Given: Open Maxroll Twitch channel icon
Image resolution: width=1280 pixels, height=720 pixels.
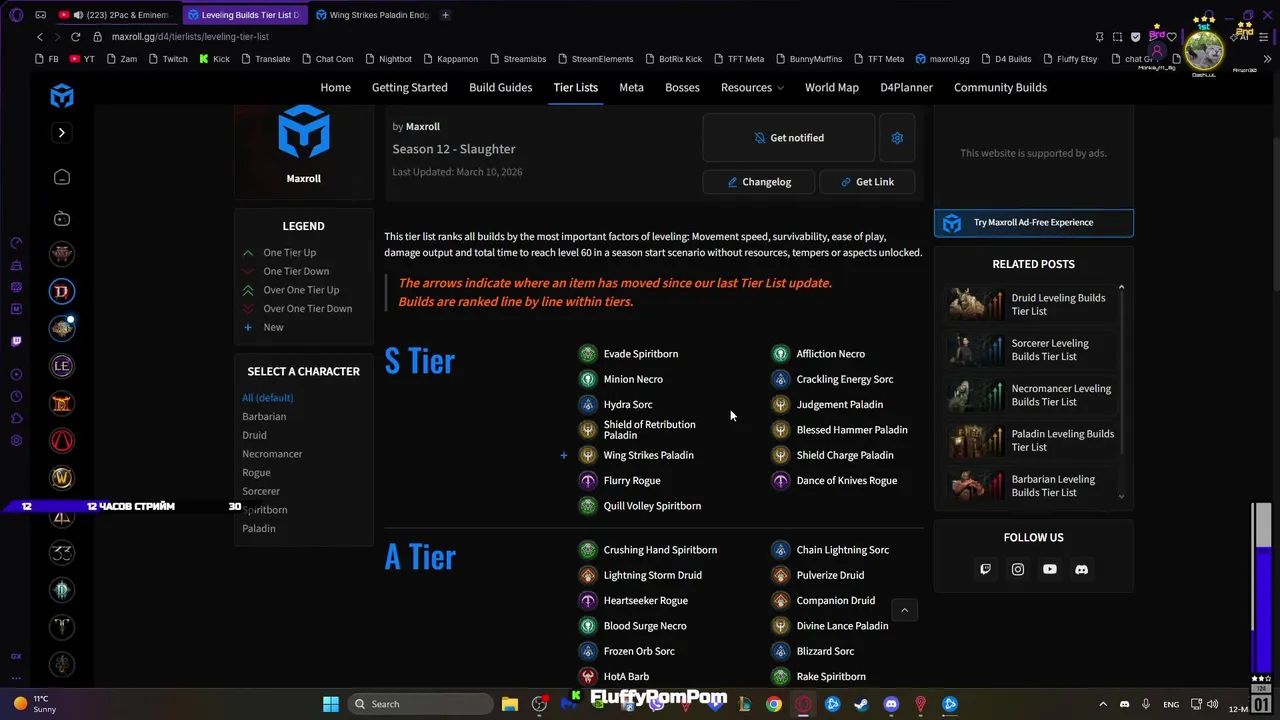Looking at the screenshot, I should pos(985,569).
